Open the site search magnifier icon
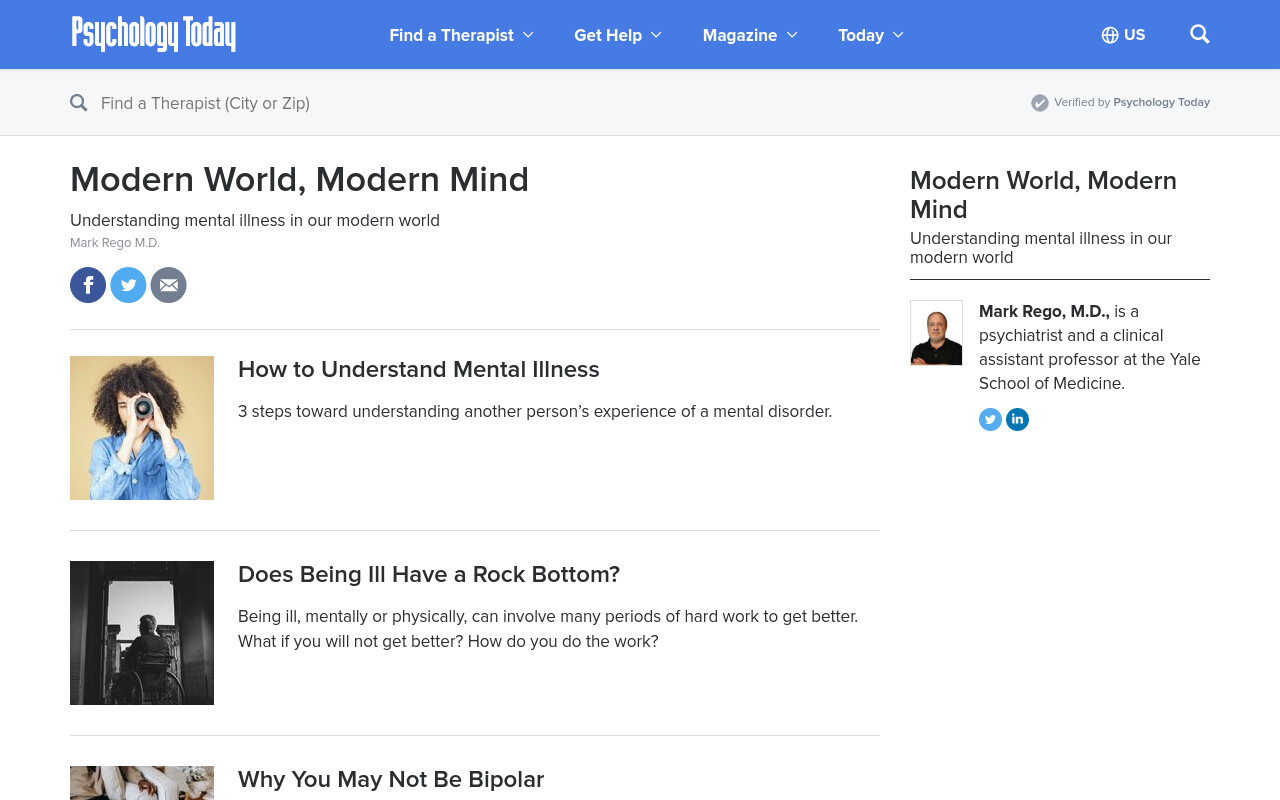This screenshot has height=800, width=1280. [x=1200, y=34]
